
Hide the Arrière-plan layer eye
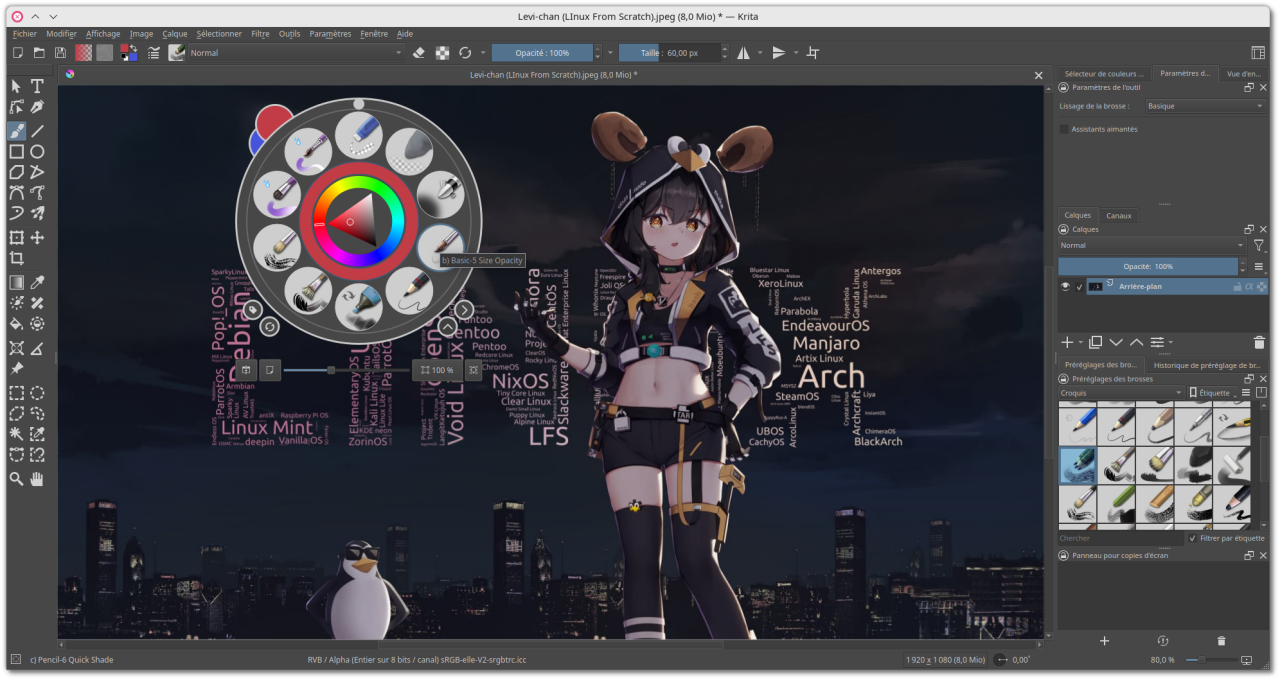(x=1066, y=287)
